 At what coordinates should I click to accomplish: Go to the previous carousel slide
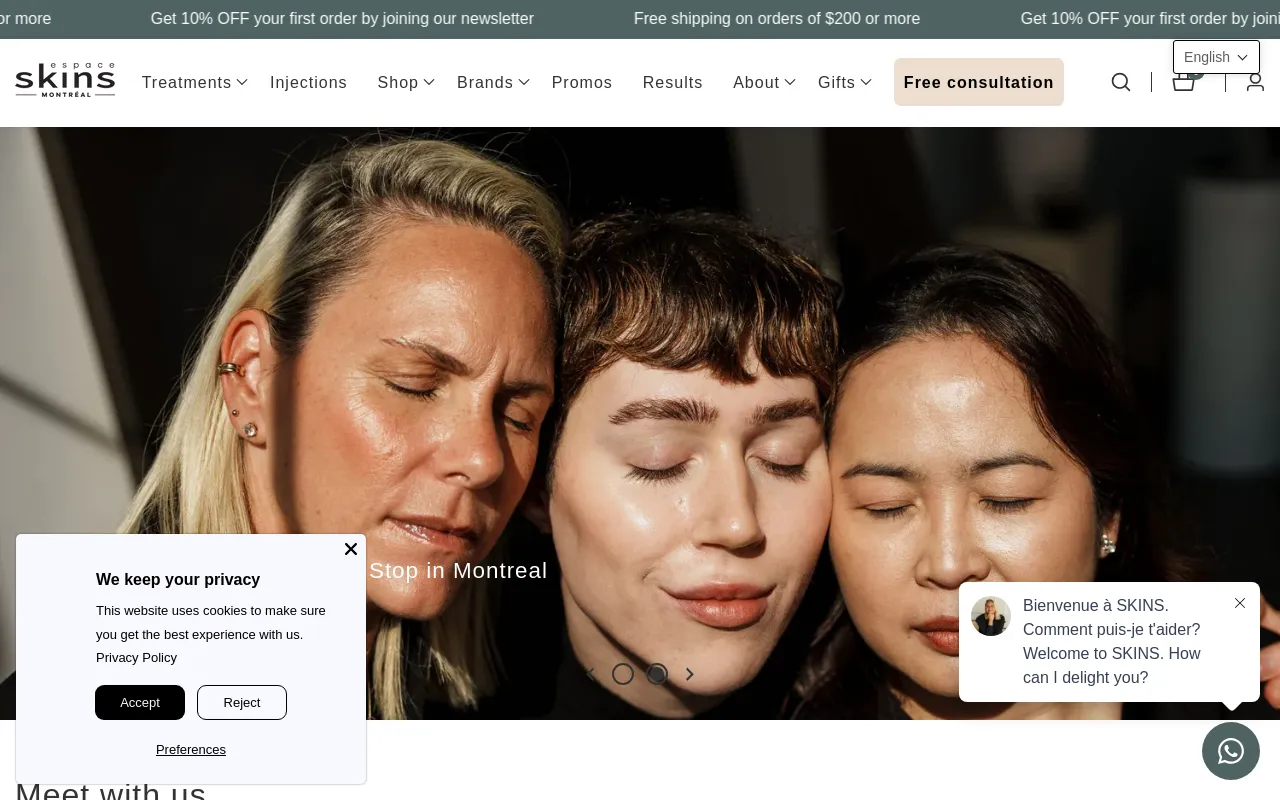click(x=590, y=674)
